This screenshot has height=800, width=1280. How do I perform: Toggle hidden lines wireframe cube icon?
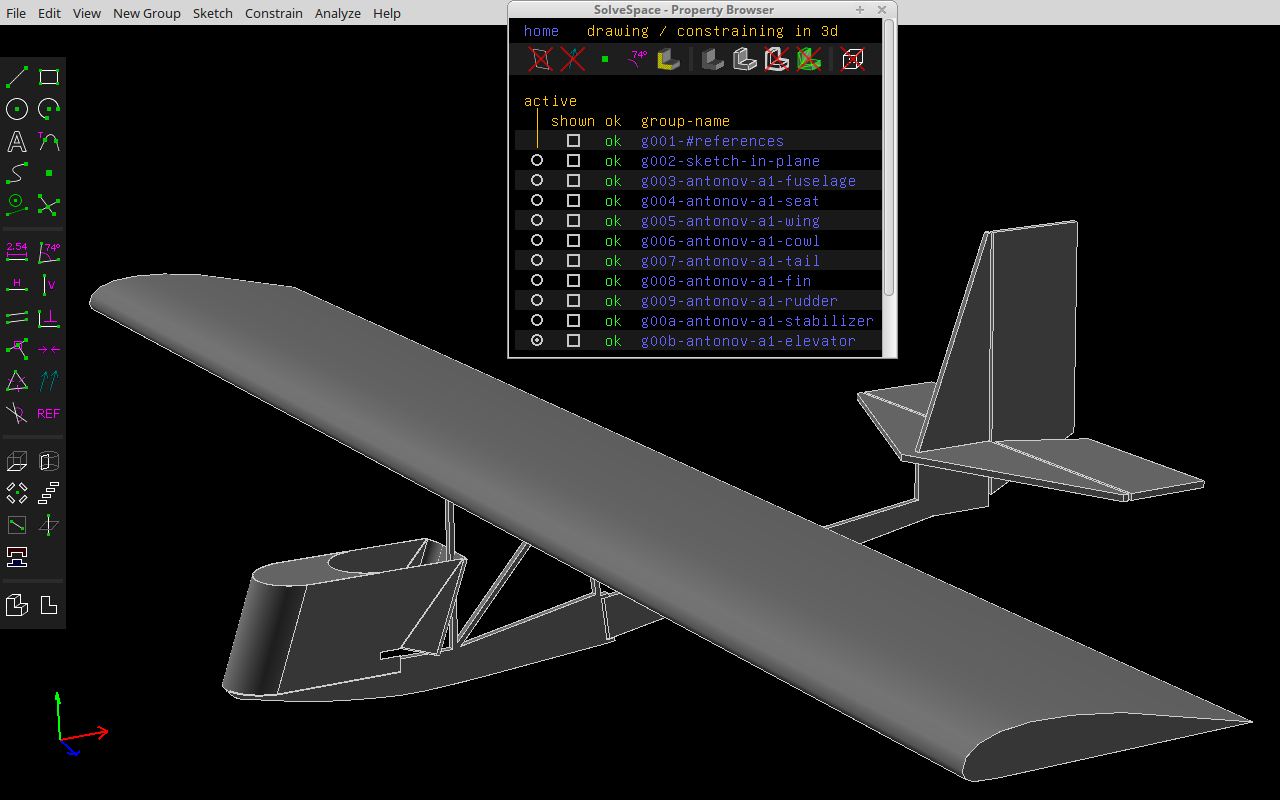tap(852, 60)
